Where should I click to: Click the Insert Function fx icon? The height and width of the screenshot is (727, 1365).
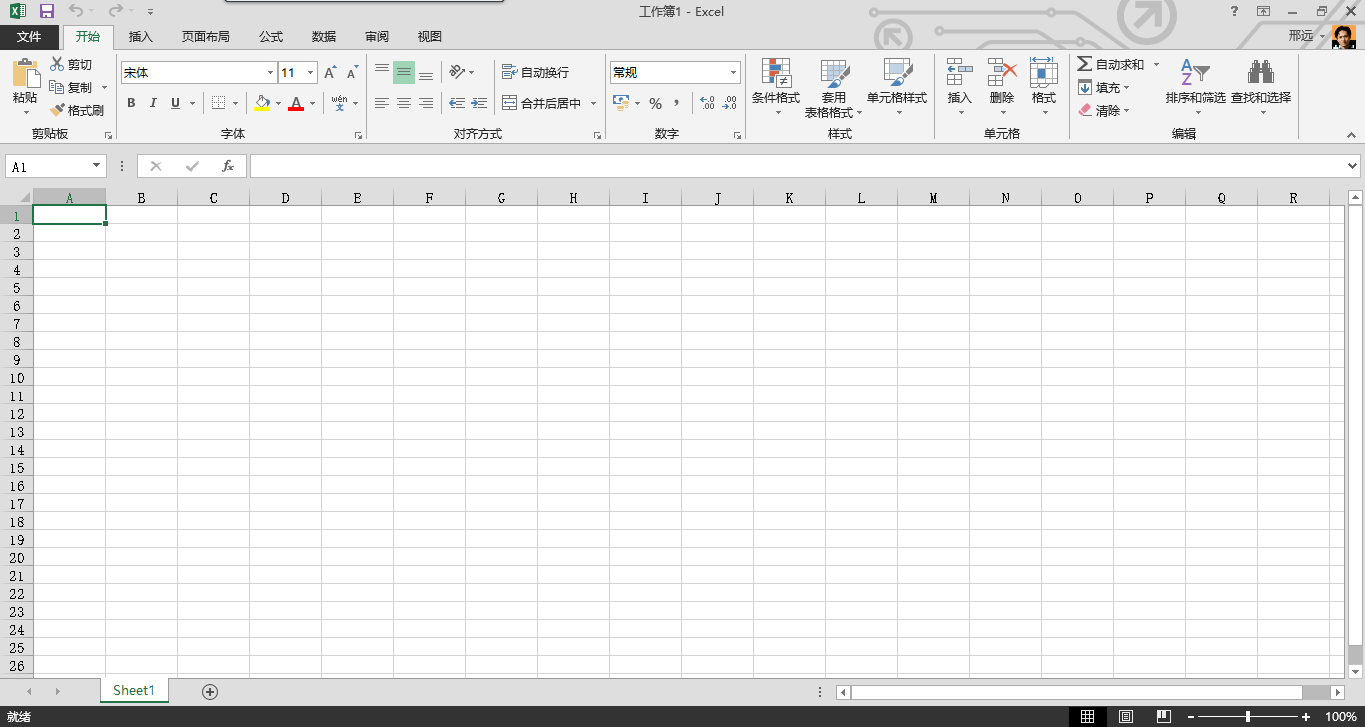(228, 166)
